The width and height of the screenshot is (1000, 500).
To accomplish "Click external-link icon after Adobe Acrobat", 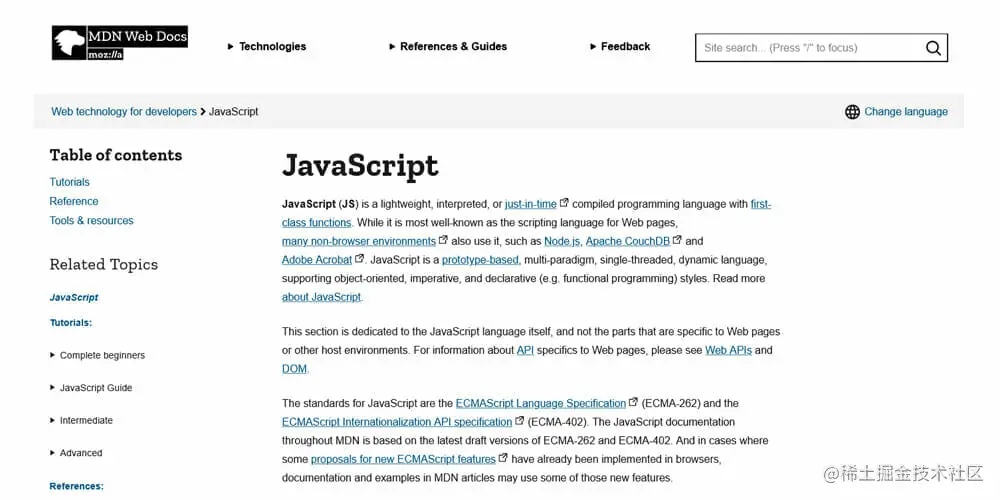I will (360, 259).
